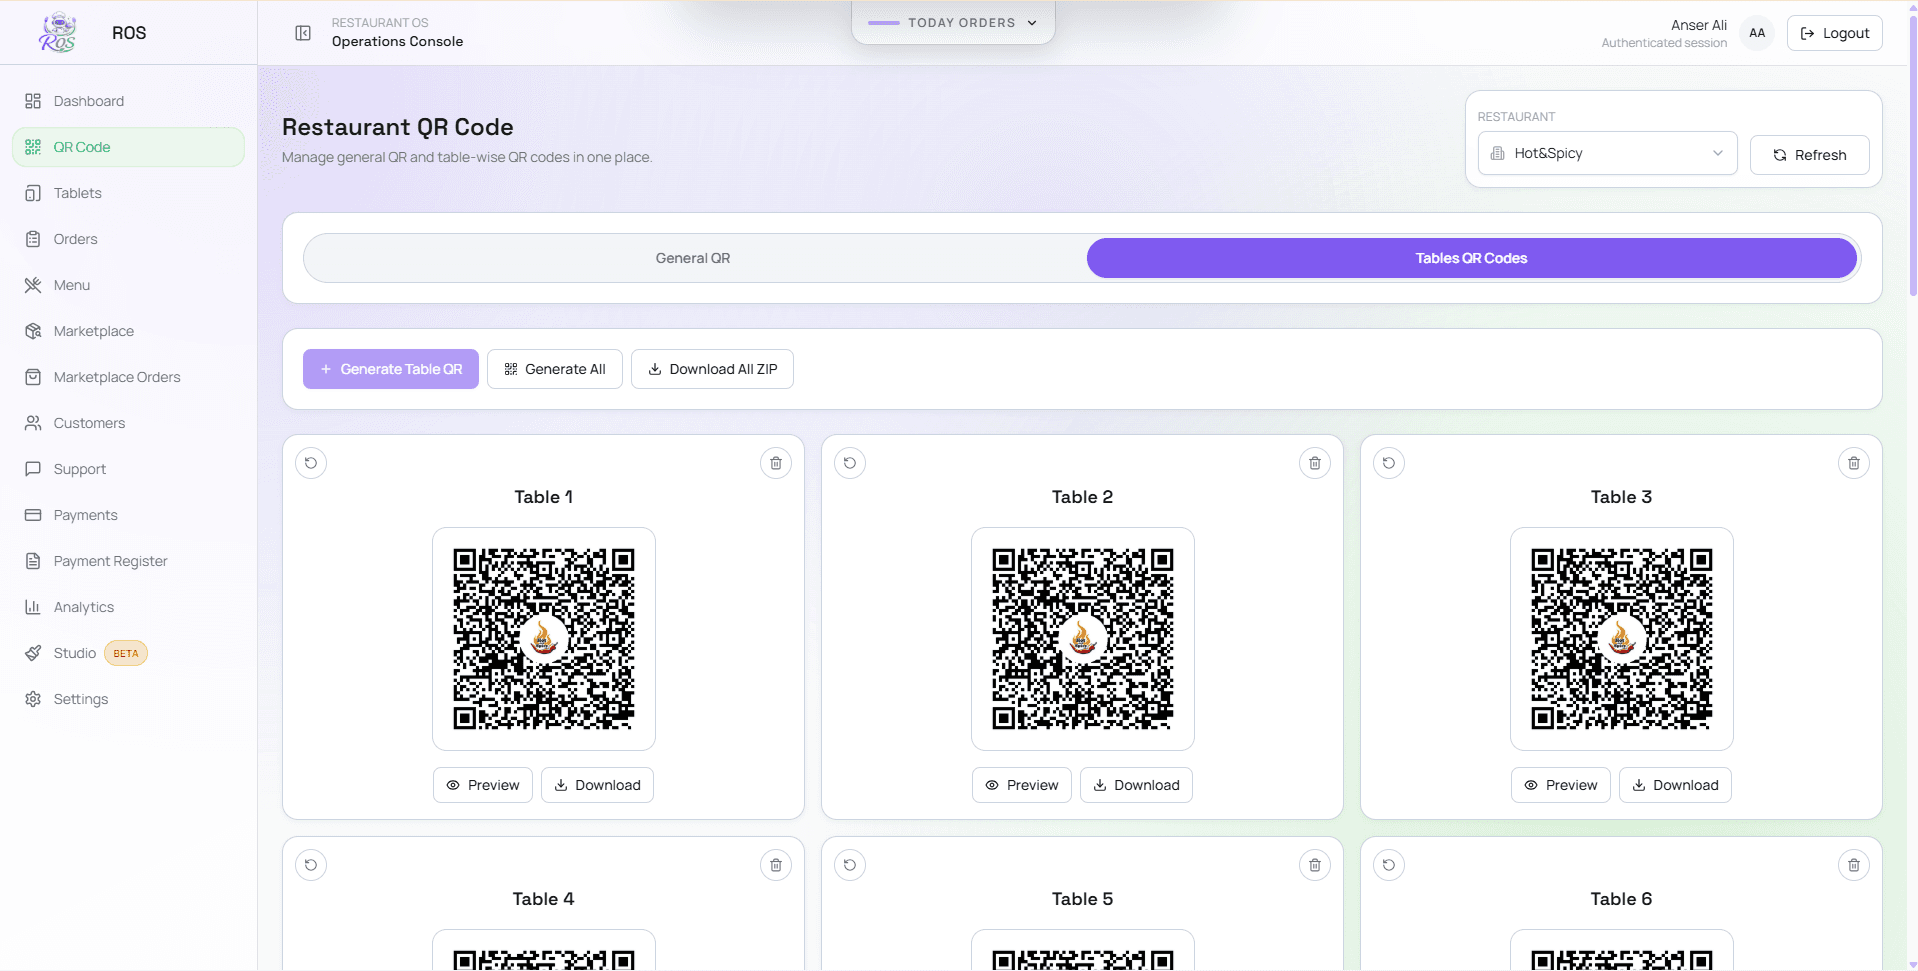Click the Table 1 card title
This screenshot has height=971, width=1918.
(x=544, y=497)
